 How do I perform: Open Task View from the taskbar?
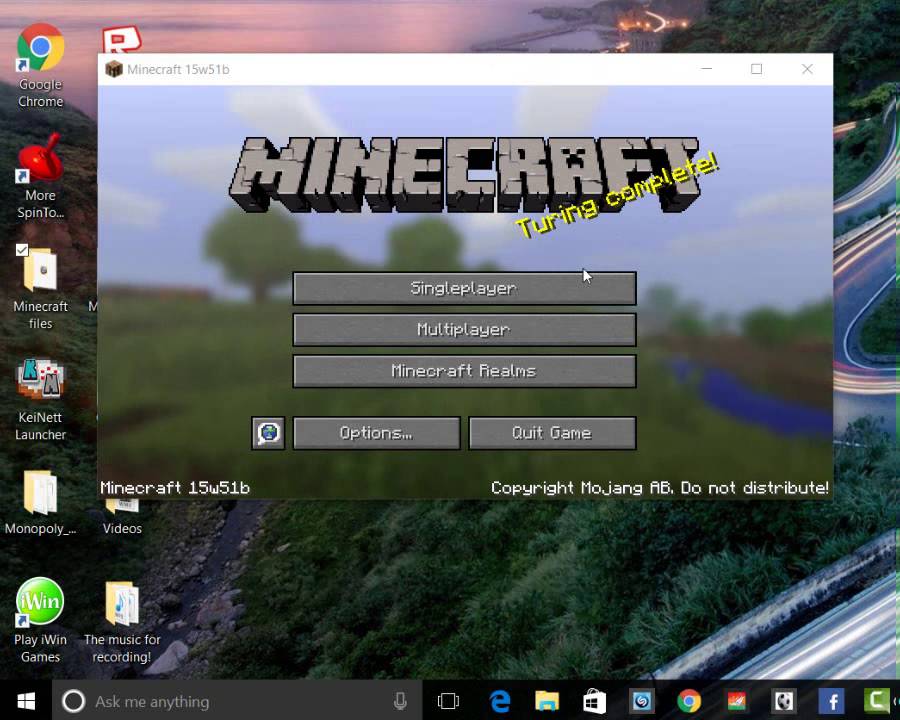(x=448, y=701)
